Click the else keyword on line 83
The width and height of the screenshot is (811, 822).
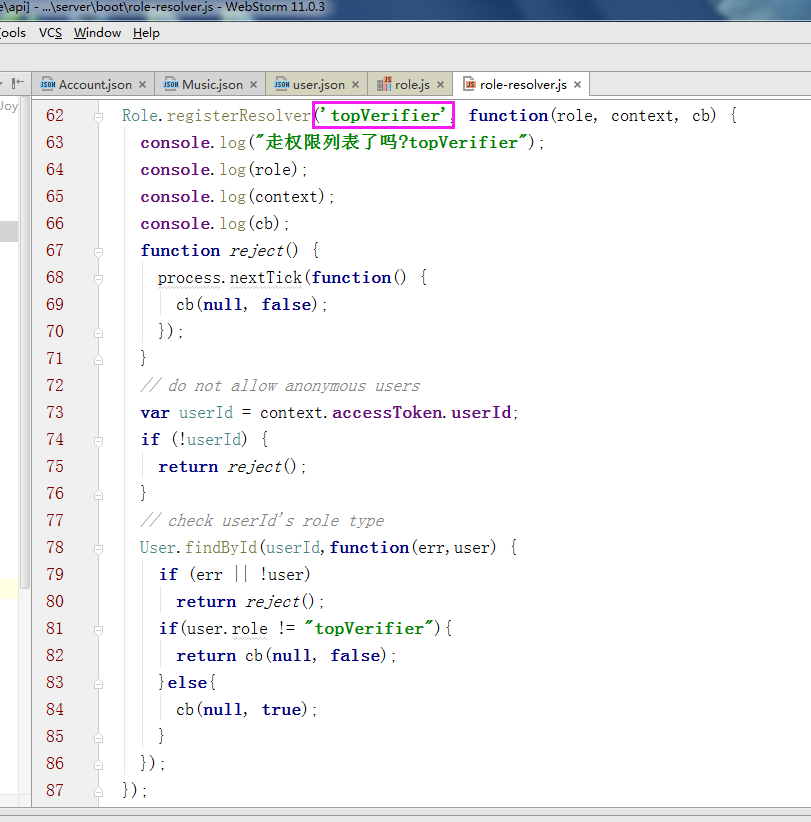pyautogui.click(x=187, y=683)
